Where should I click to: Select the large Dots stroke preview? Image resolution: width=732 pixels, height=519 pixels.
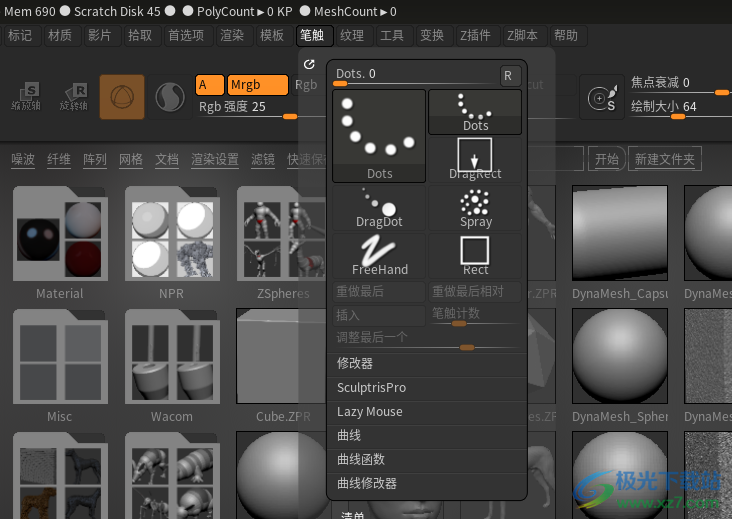point(379,136)
